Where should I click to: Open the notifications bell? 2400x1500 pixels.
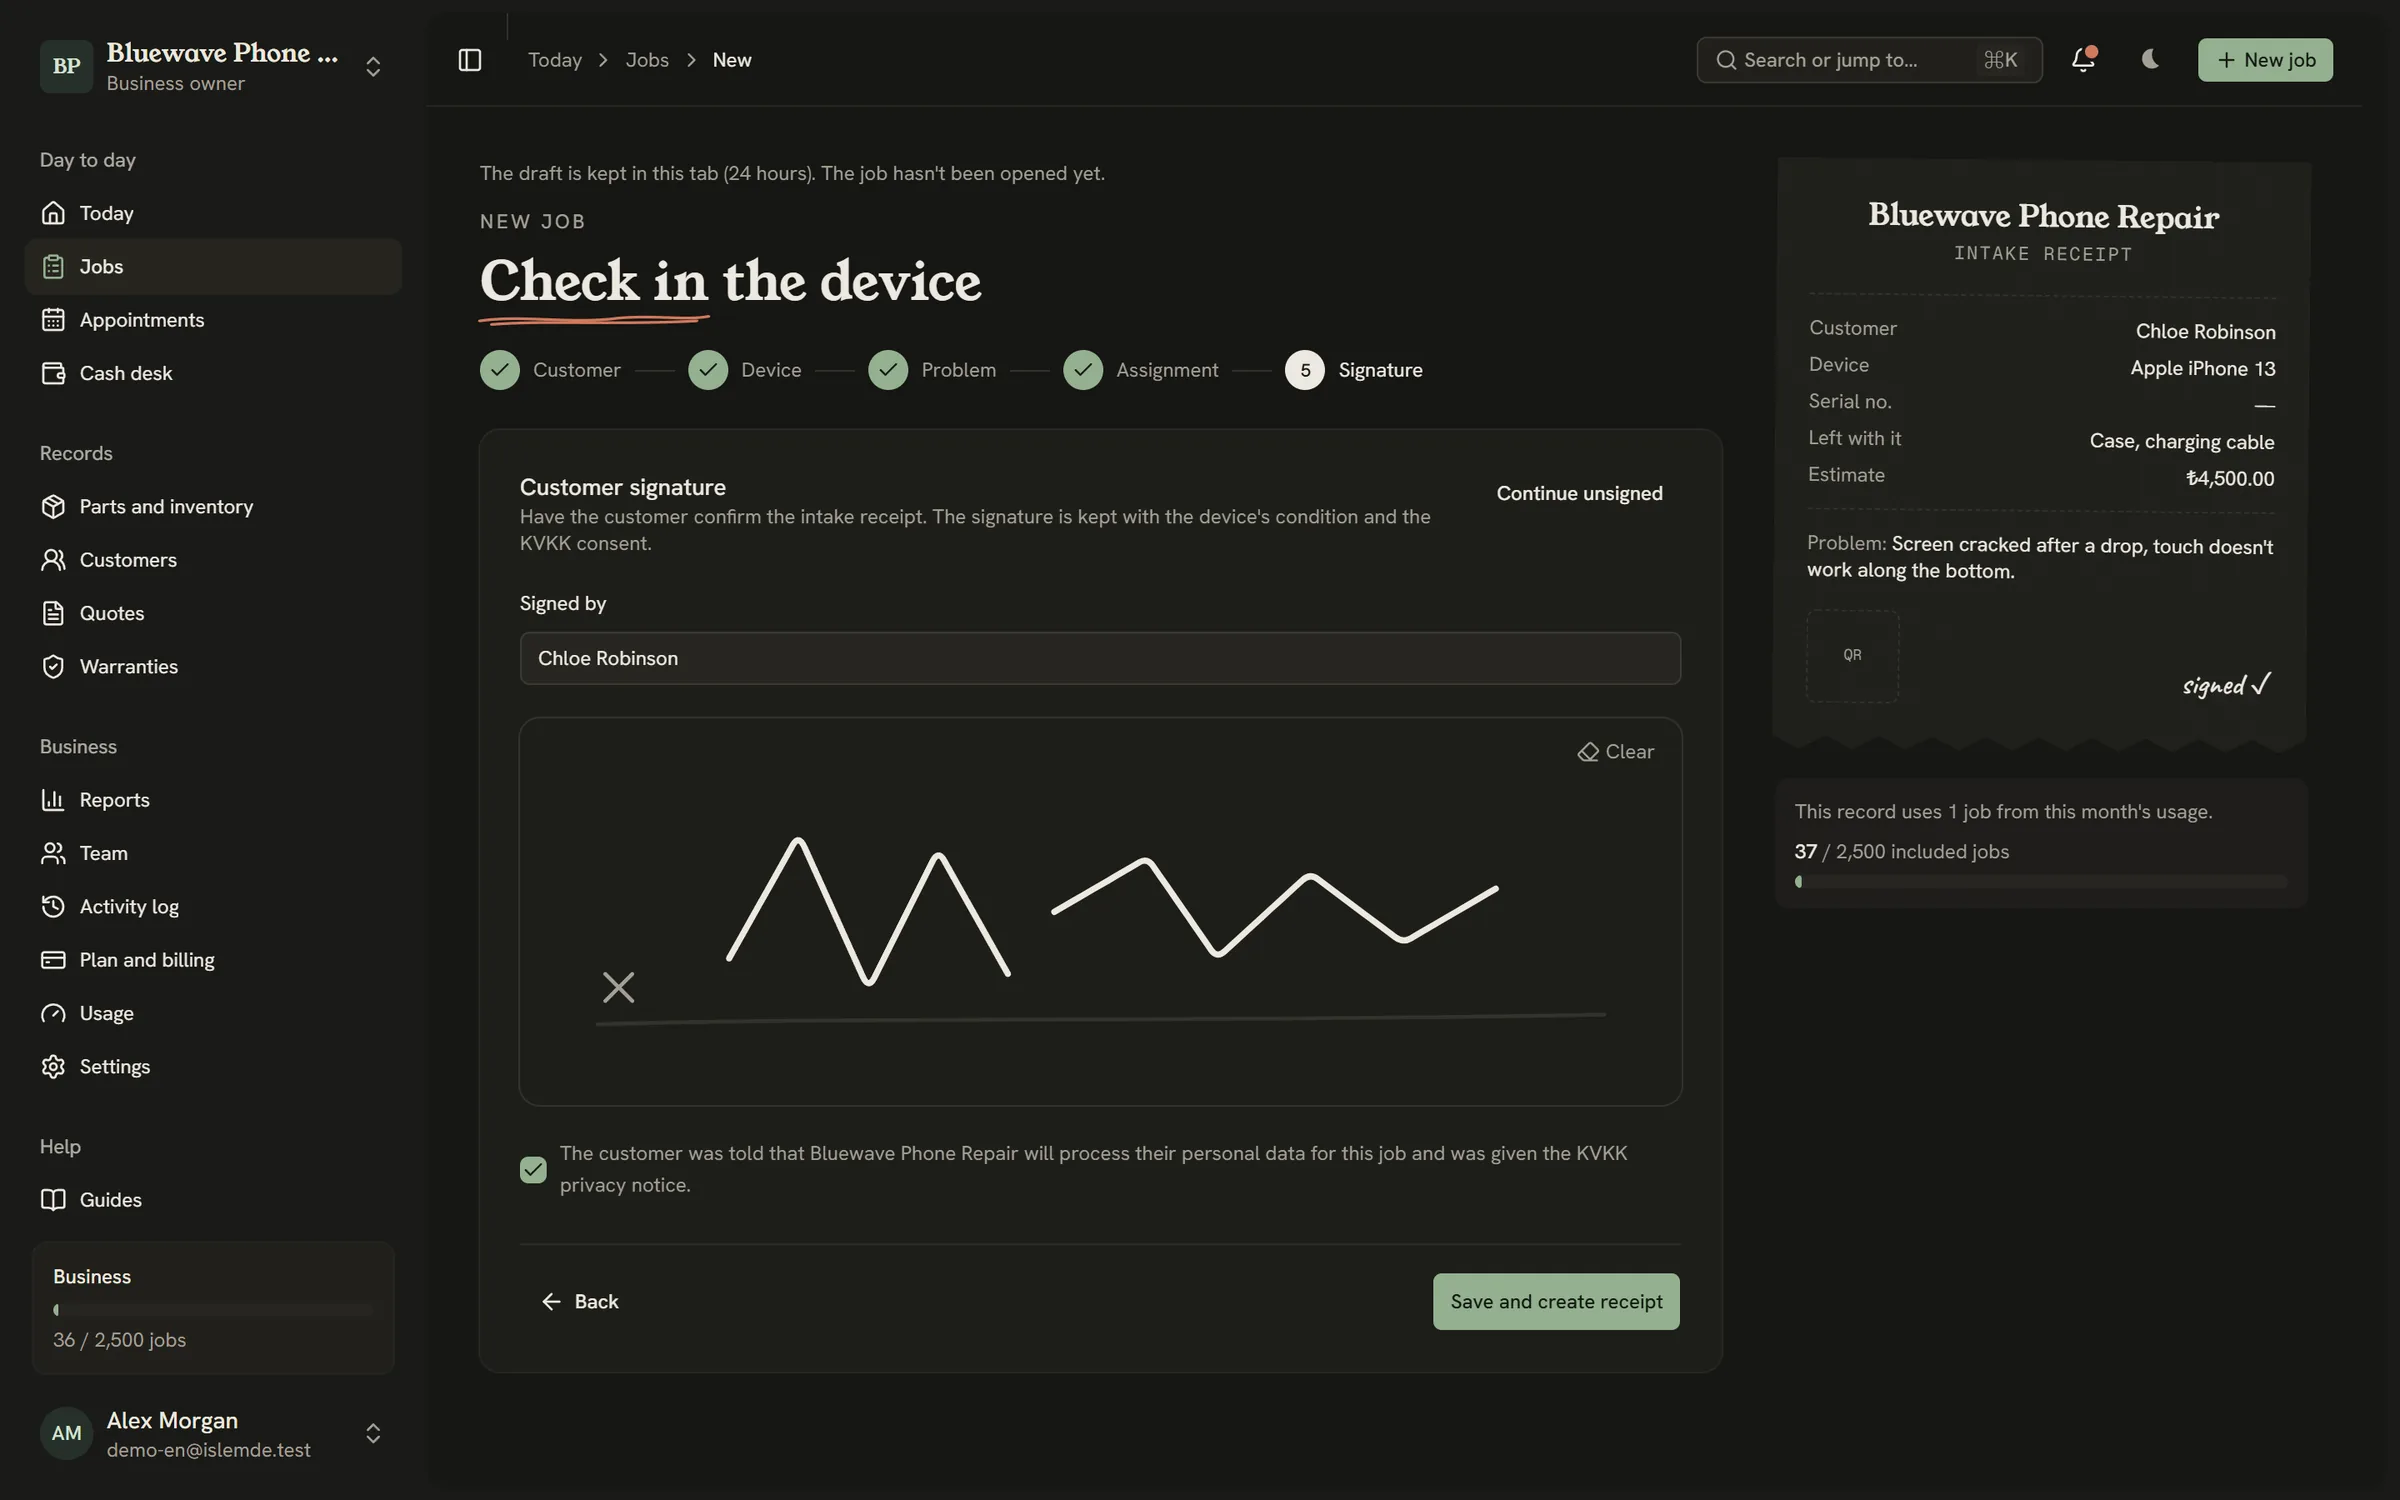coord(2083,60)
